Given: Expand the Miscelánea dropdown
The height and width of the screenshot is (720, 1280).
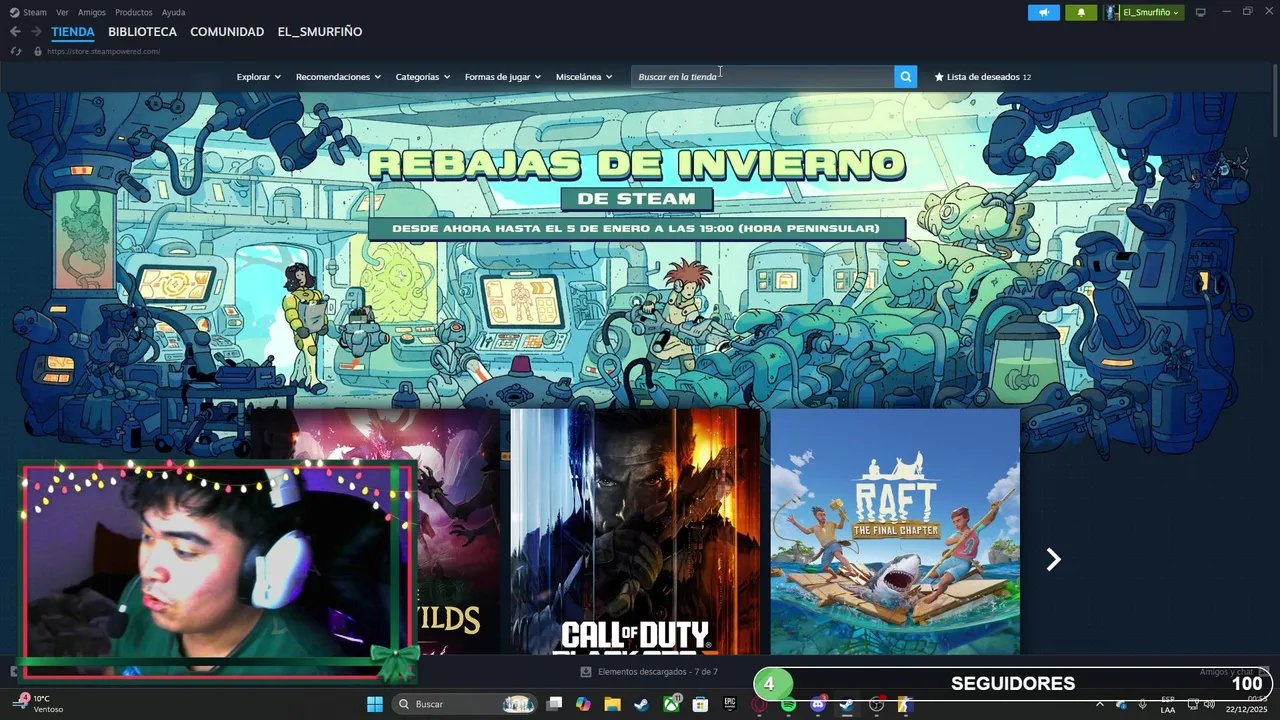Looking at the screenshot, I should pyautogui.click(x=584, y=77).
